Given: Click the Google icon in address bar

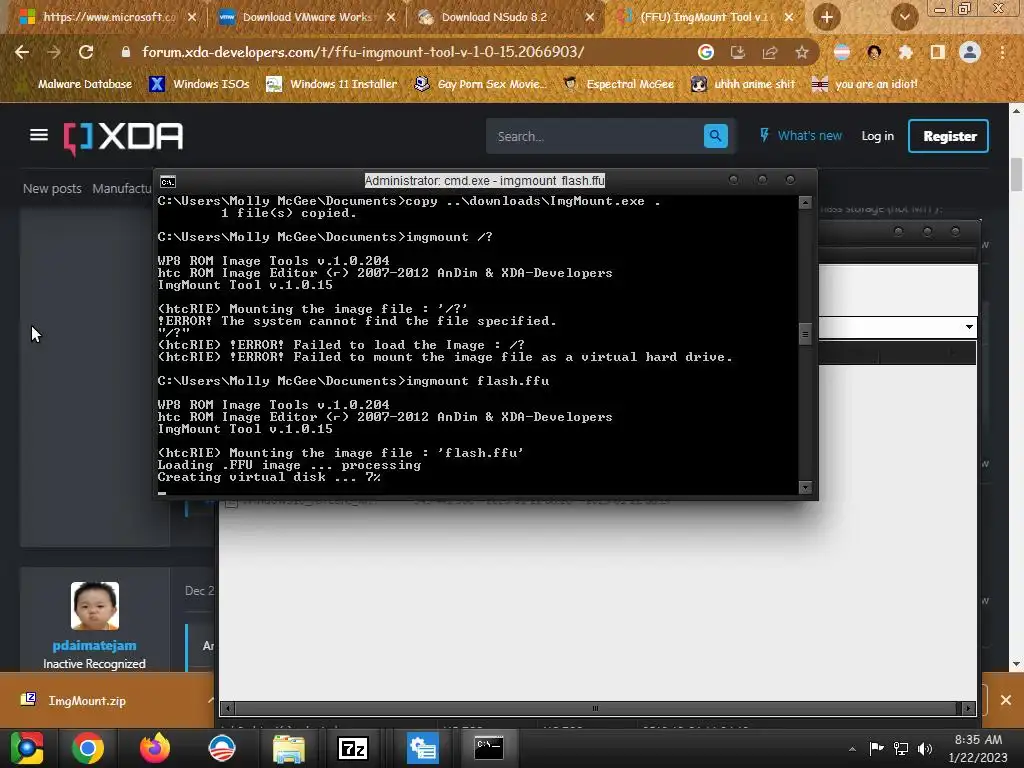Looking at the screenshot, I should (x=705, y=52).
